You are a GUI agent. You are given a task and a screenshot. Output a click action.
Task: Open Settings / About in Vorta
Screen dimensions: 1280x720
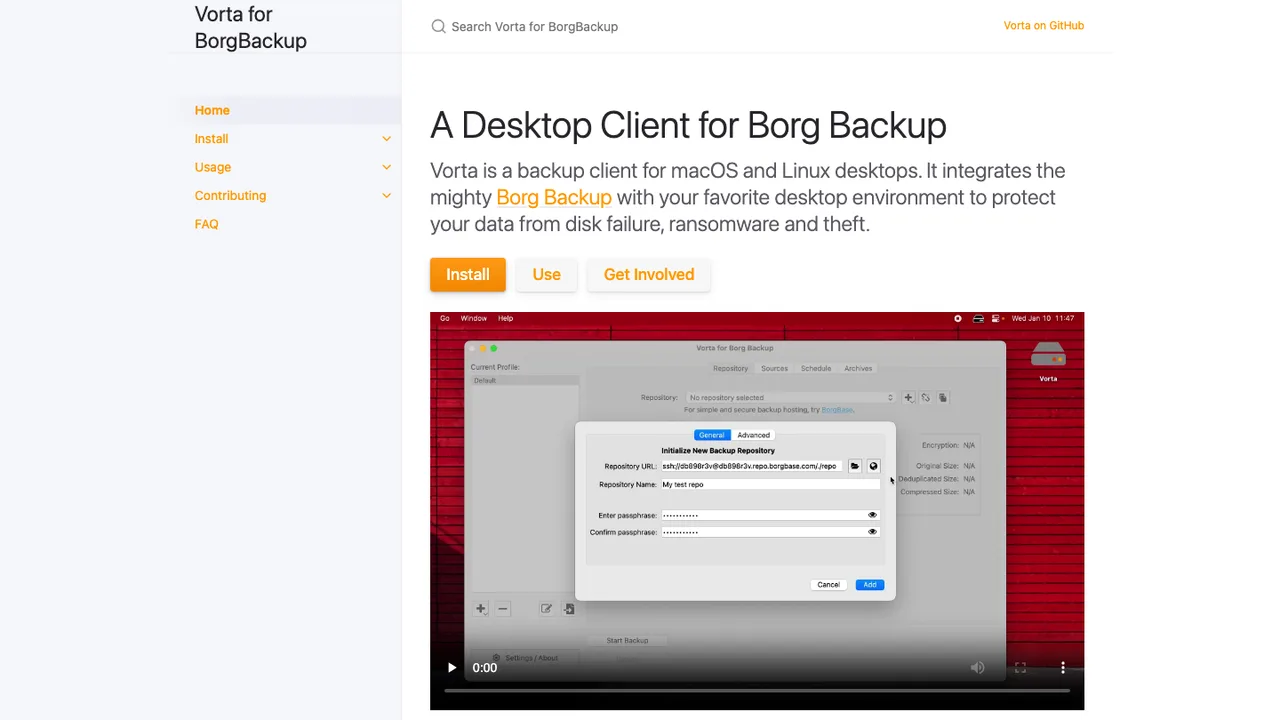click(x=527, y=658)
